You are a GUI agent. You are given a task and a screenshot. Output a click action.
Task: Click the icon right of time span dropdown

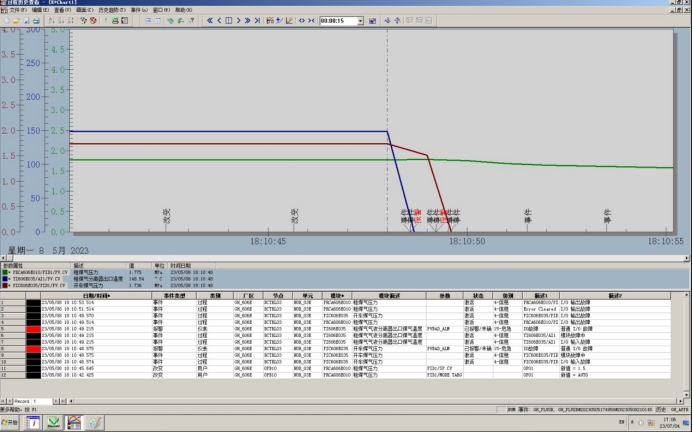(x=372, y=21)
